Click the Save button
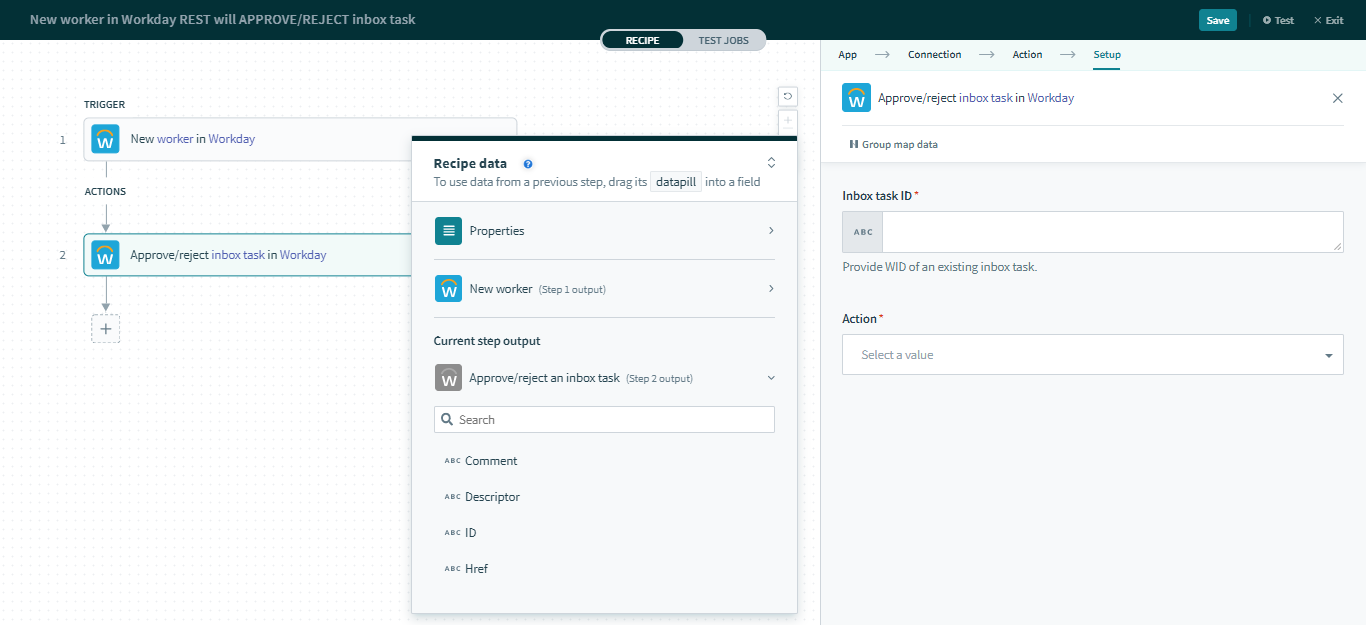Screen dimensions: 1366x625 pyautogui.click(x=1217, y=19)
